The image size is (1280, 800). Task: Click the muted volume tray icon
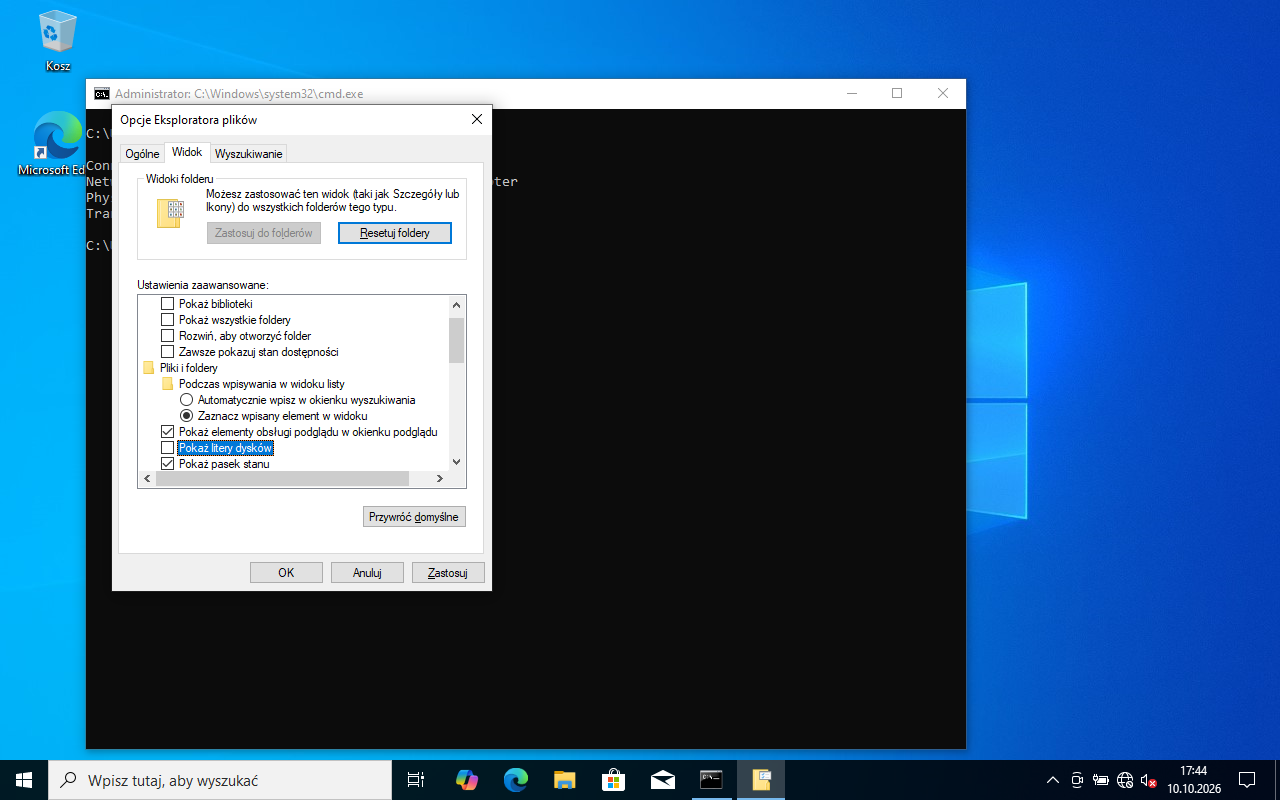1148,780
